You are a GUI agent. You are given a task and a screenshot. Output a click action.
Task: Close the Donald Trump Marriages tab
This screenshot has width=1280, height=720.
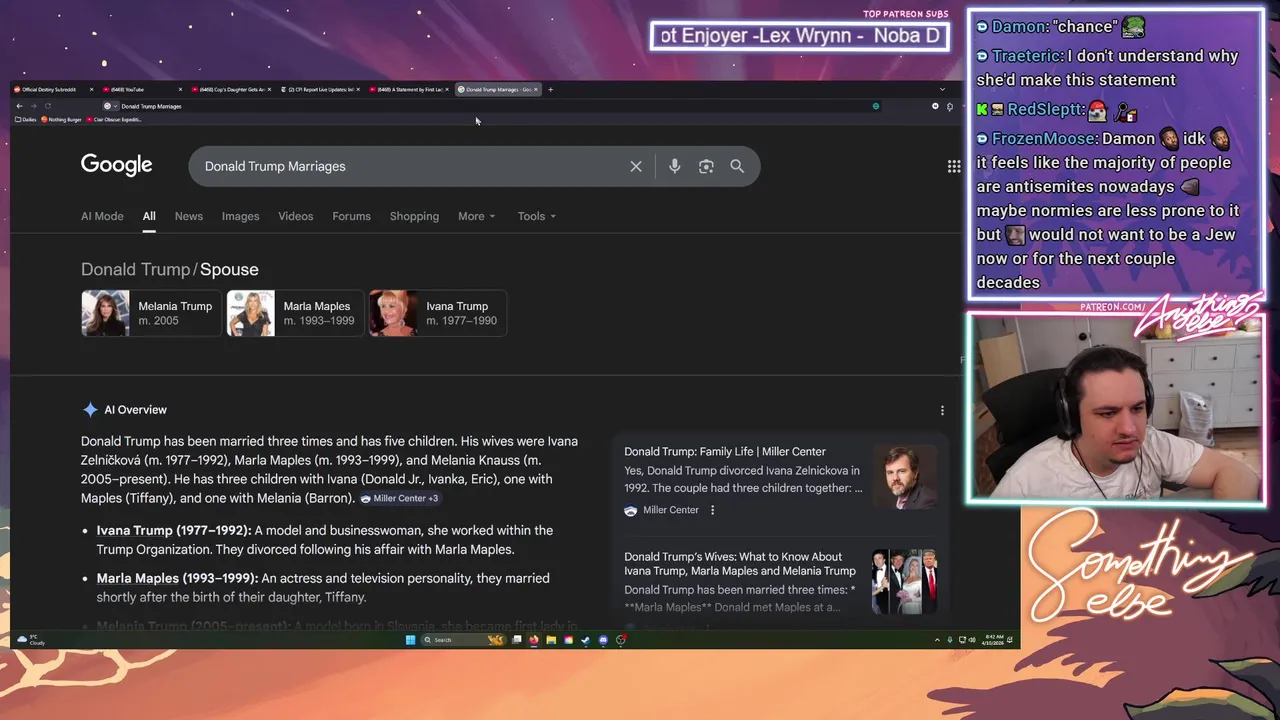pyautogui.click(x=536, y=89)
